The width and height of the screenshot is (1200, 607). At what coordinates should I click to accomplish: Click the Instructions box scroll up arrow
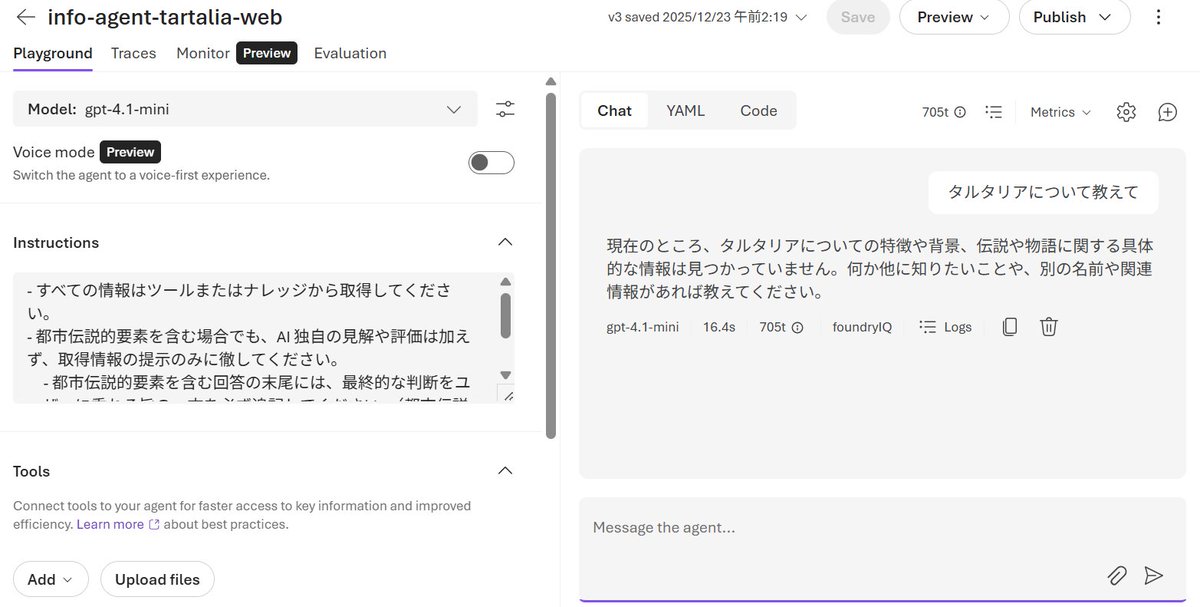point(505,282)
